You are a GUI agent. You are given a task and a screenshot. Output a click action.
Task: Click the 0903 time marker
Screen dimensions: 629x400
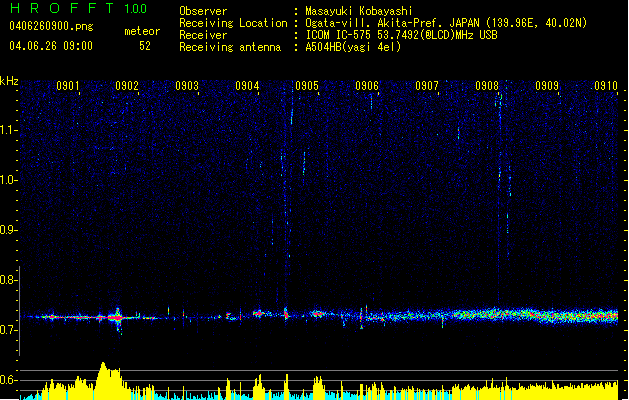click(187, 86)
